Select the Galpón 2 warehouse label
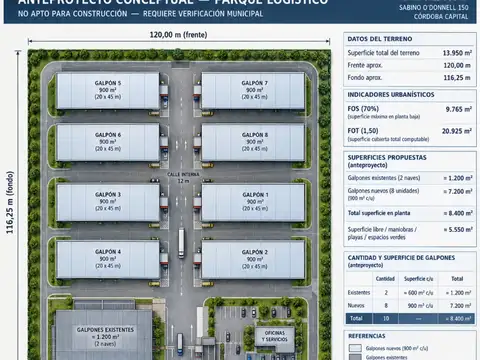480x360 pixels. pos(254,259)
